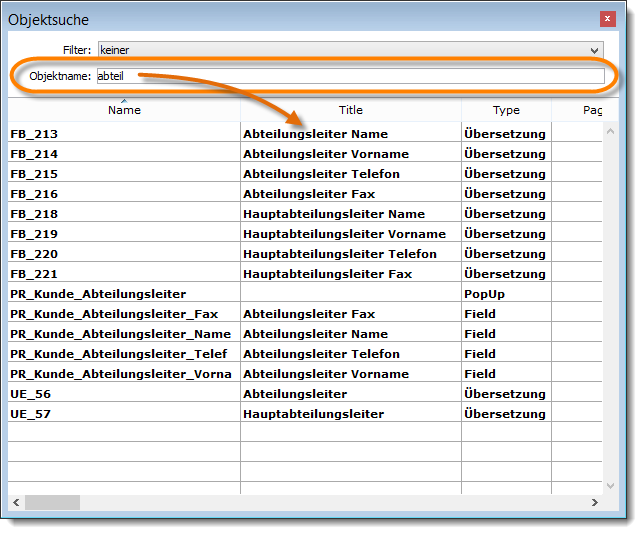Close the Objektsuche dialog window

[x=606, y=19]
